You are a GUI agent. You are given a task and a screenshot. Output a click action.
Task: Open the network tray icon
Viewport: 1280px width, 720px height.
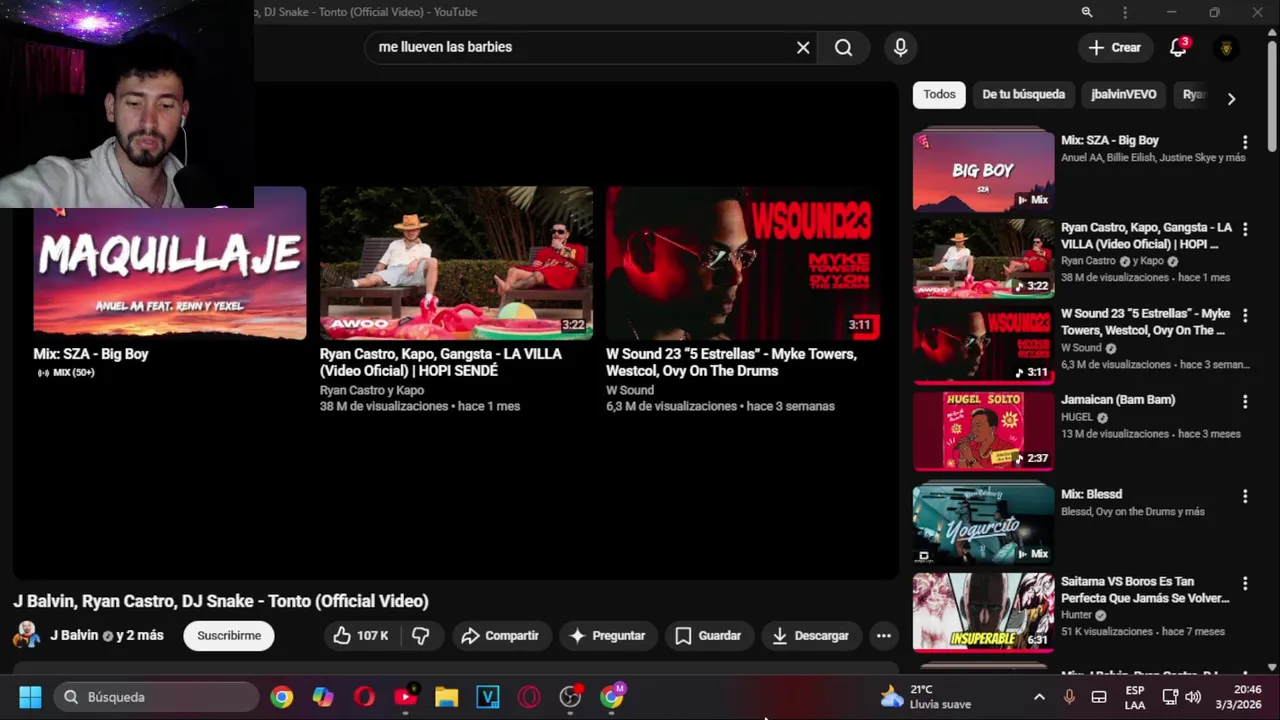[1170, 697]
